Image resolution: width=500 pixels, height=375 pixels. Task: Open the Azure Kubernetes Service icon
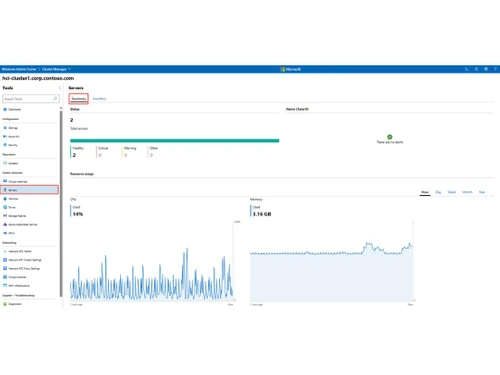coord(5,224)
